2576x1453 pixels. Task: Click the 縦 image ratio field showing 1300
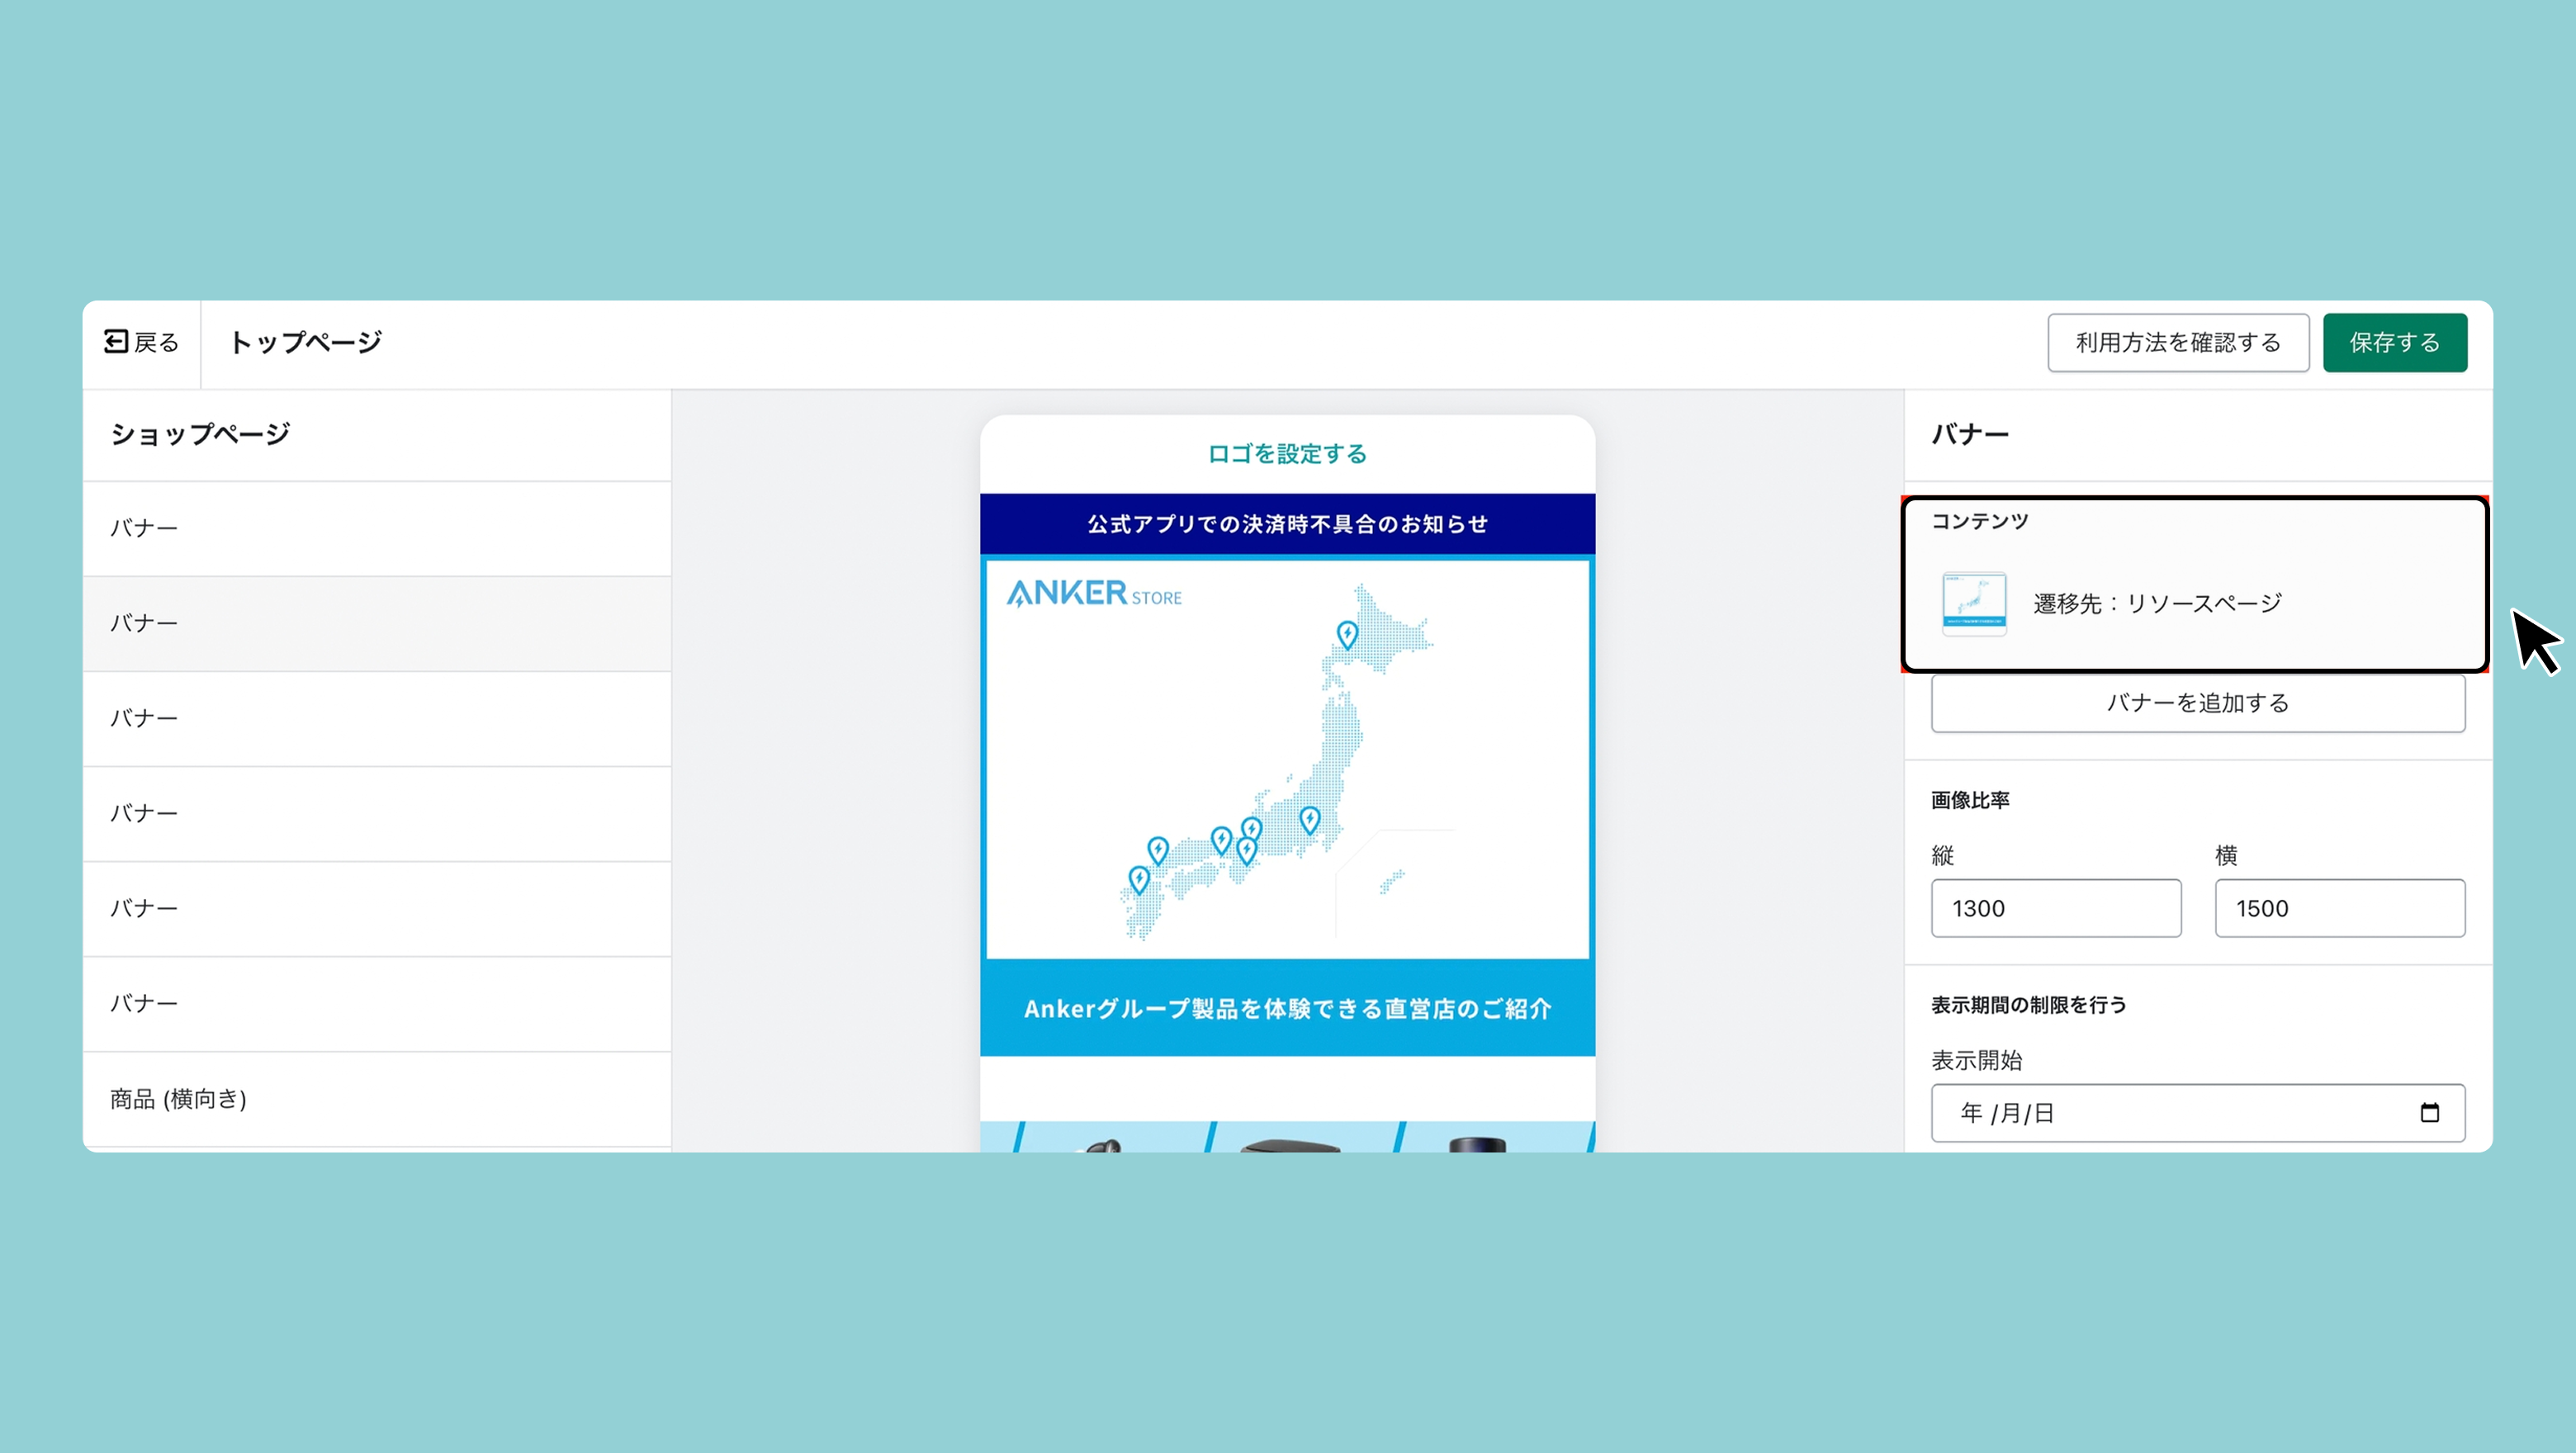(2055, 908)
